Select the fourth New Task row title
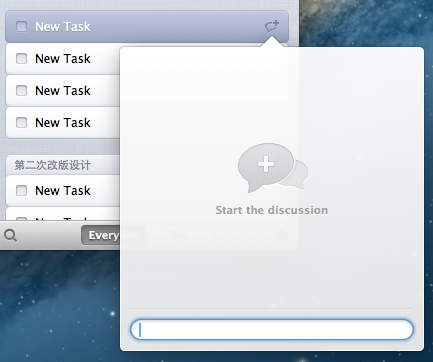Viewport: 433px width, 362px height. pyautogui.click(x=63, y=122)
